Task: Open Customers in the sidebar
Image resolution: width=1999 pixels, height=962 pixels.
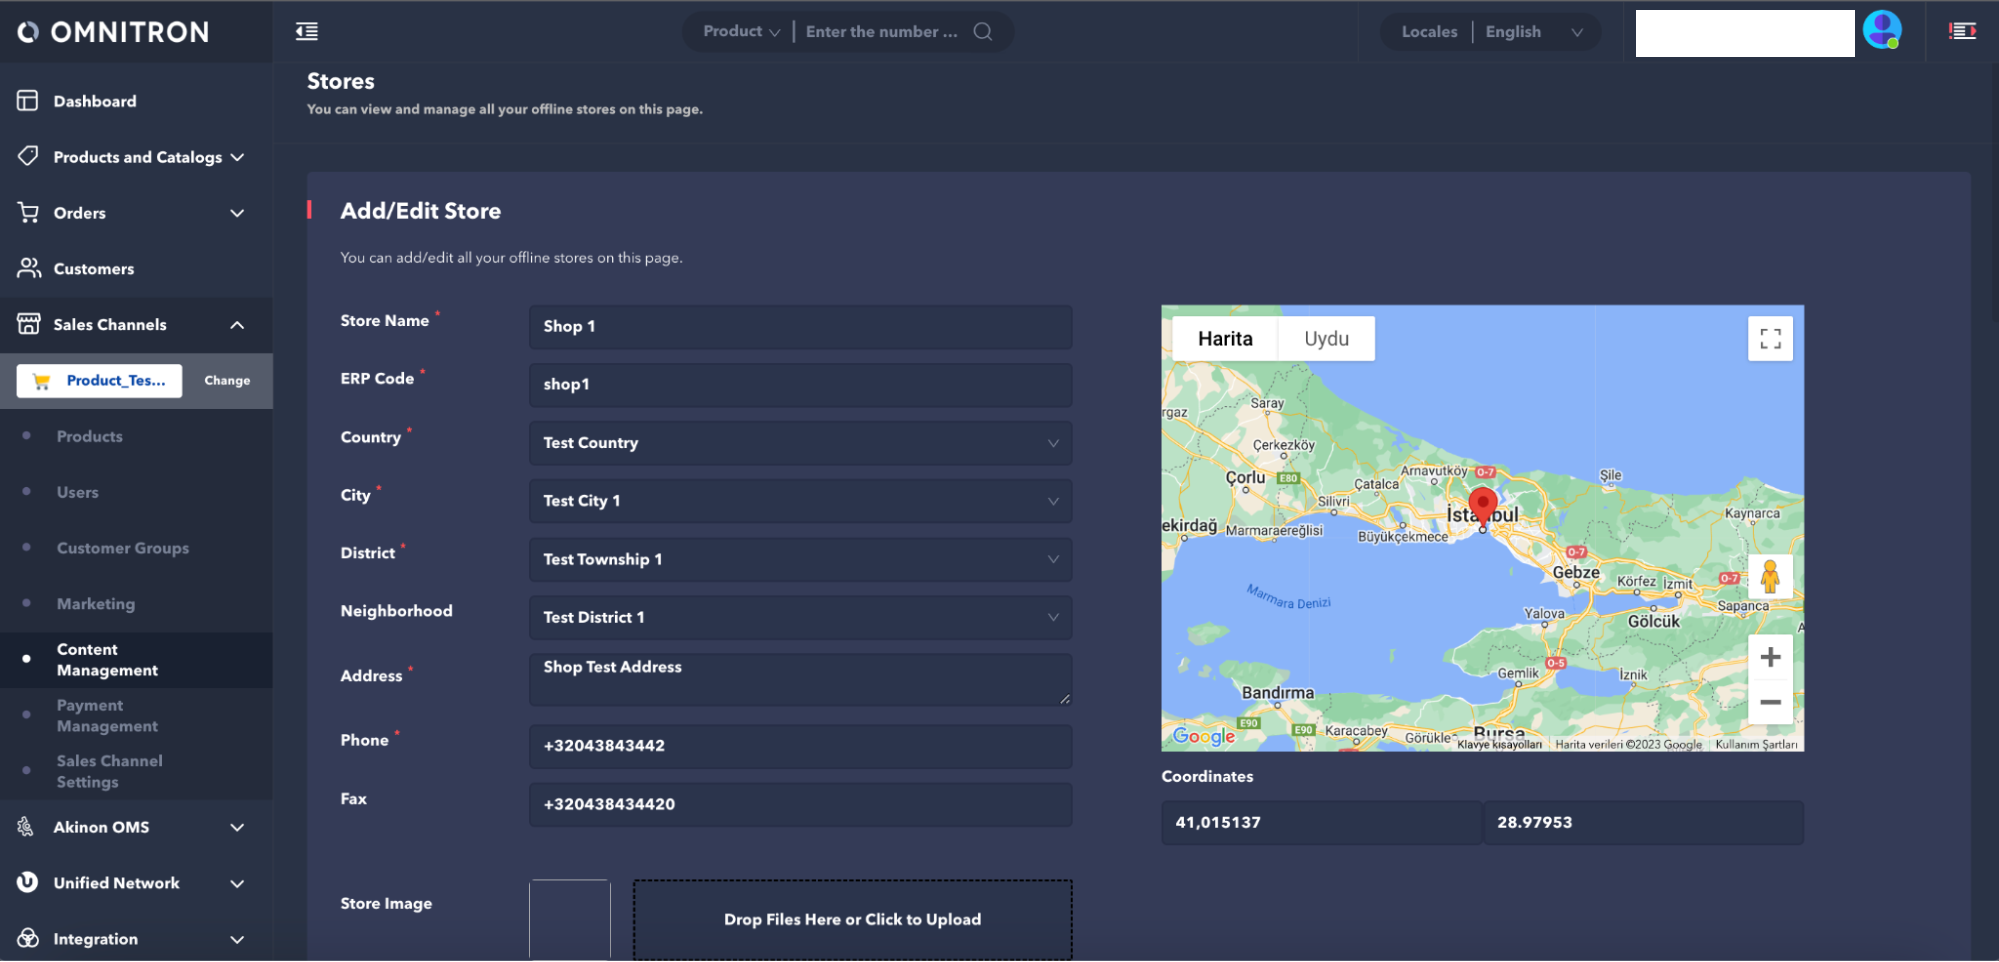Action: [93, 269]
